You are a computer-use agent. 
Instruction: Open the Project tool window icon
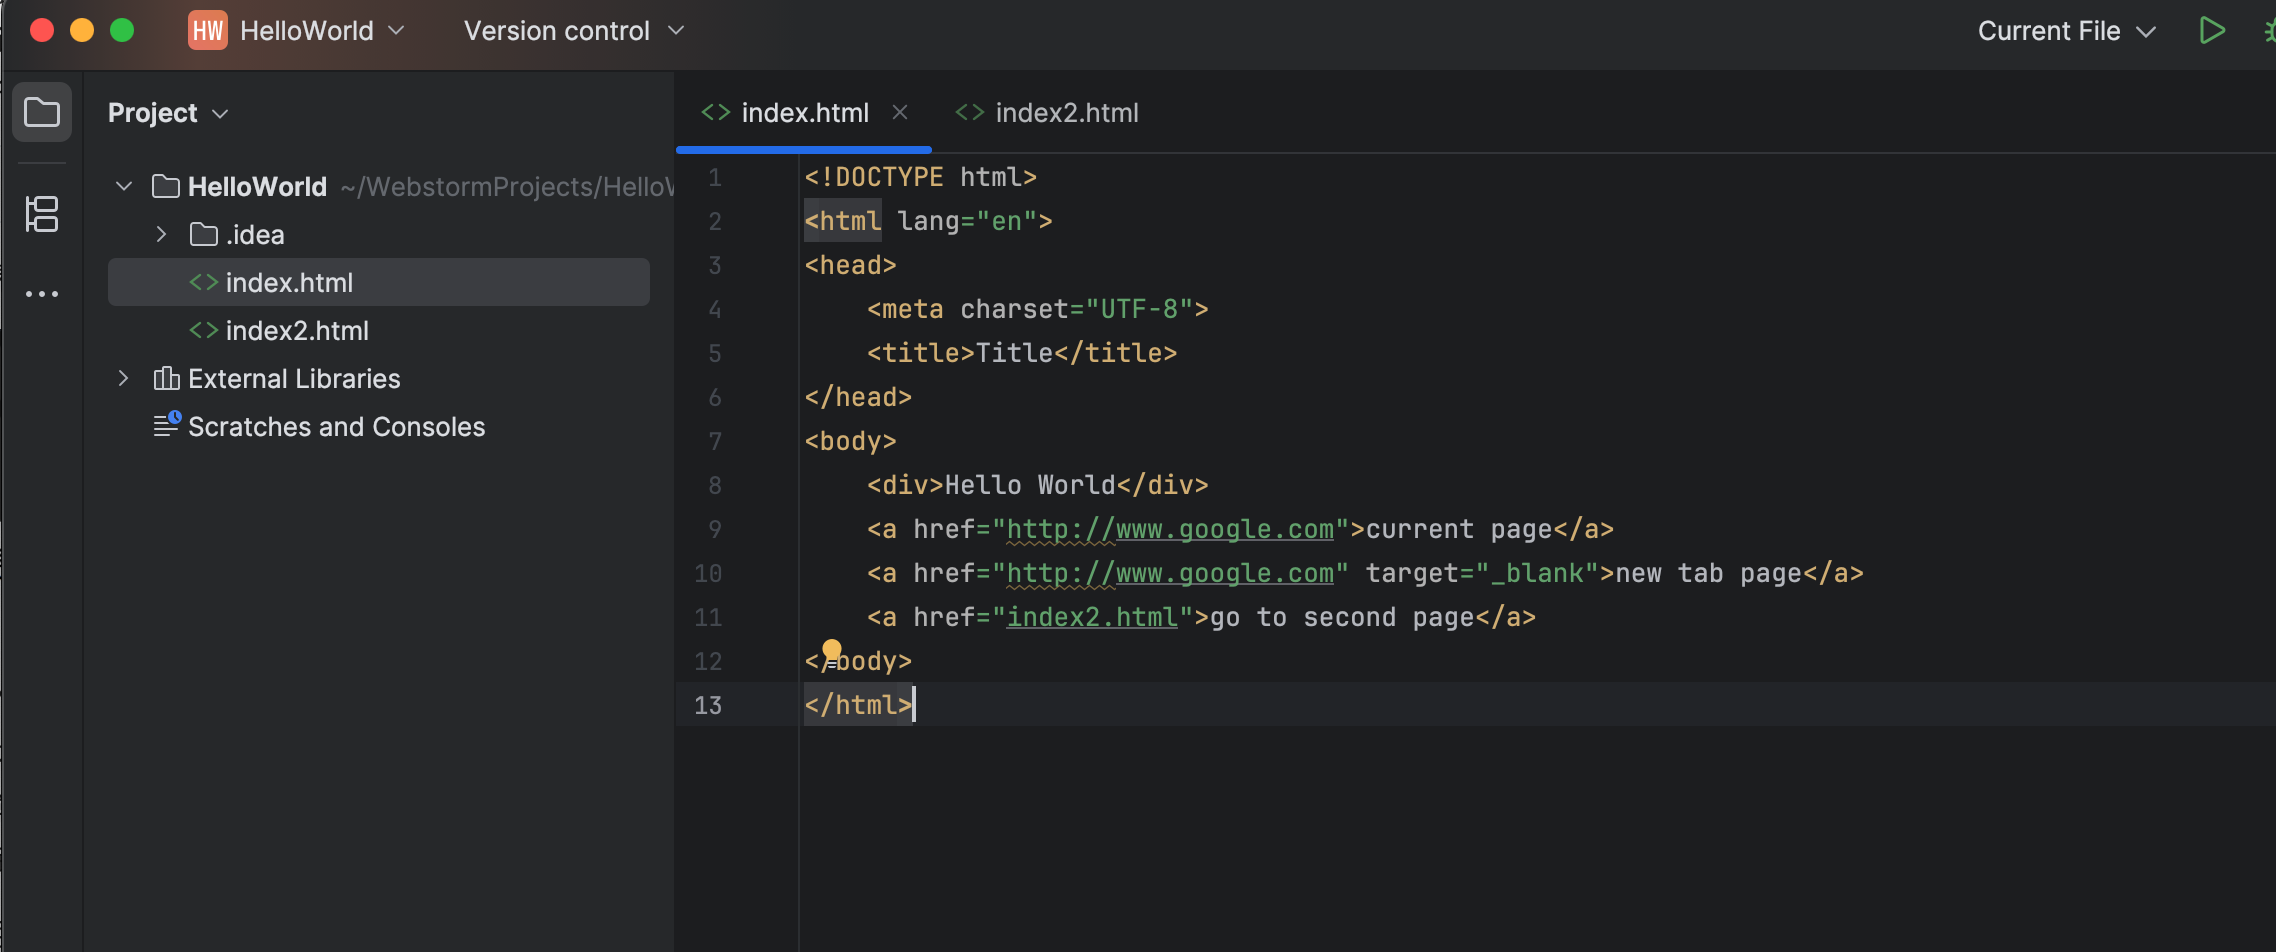tap(42, 112)
